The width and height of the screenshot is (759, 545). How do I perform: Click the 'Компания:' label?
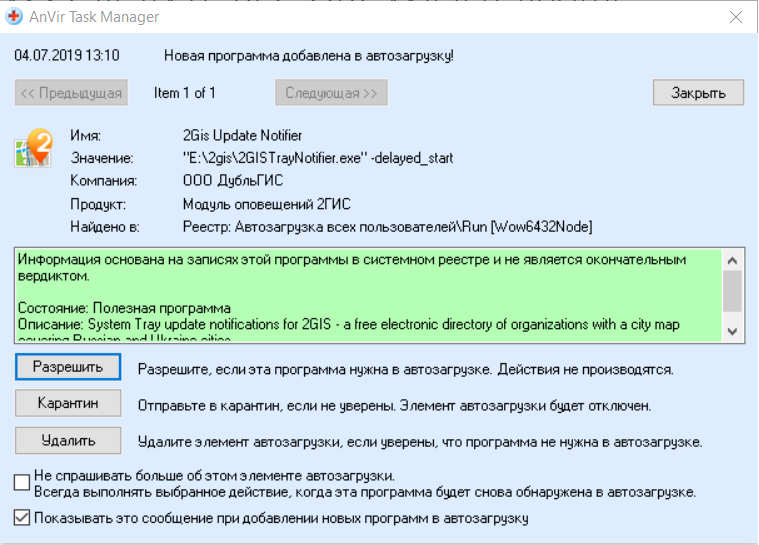[104, 181]
